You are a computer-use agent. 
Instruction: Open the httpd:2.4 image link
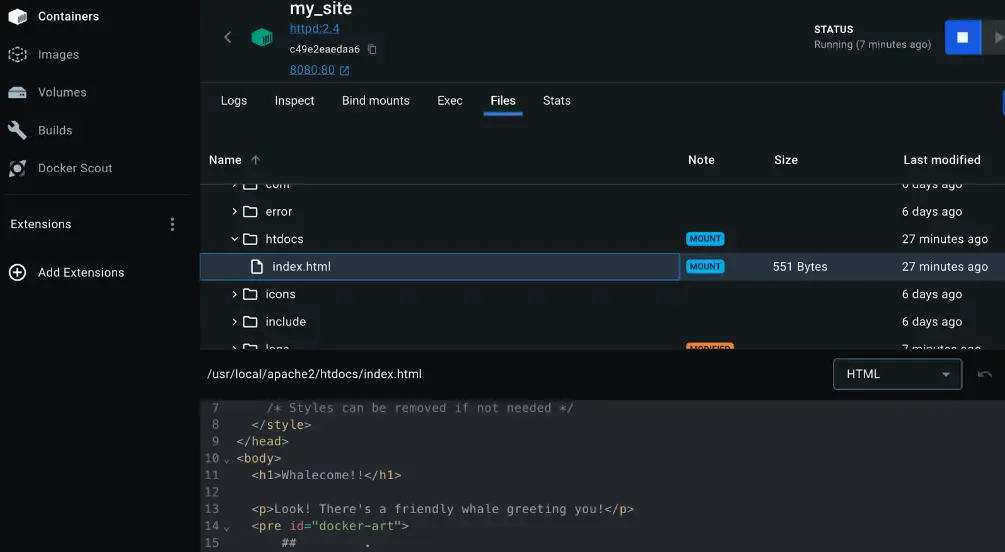tap(314, 29)
